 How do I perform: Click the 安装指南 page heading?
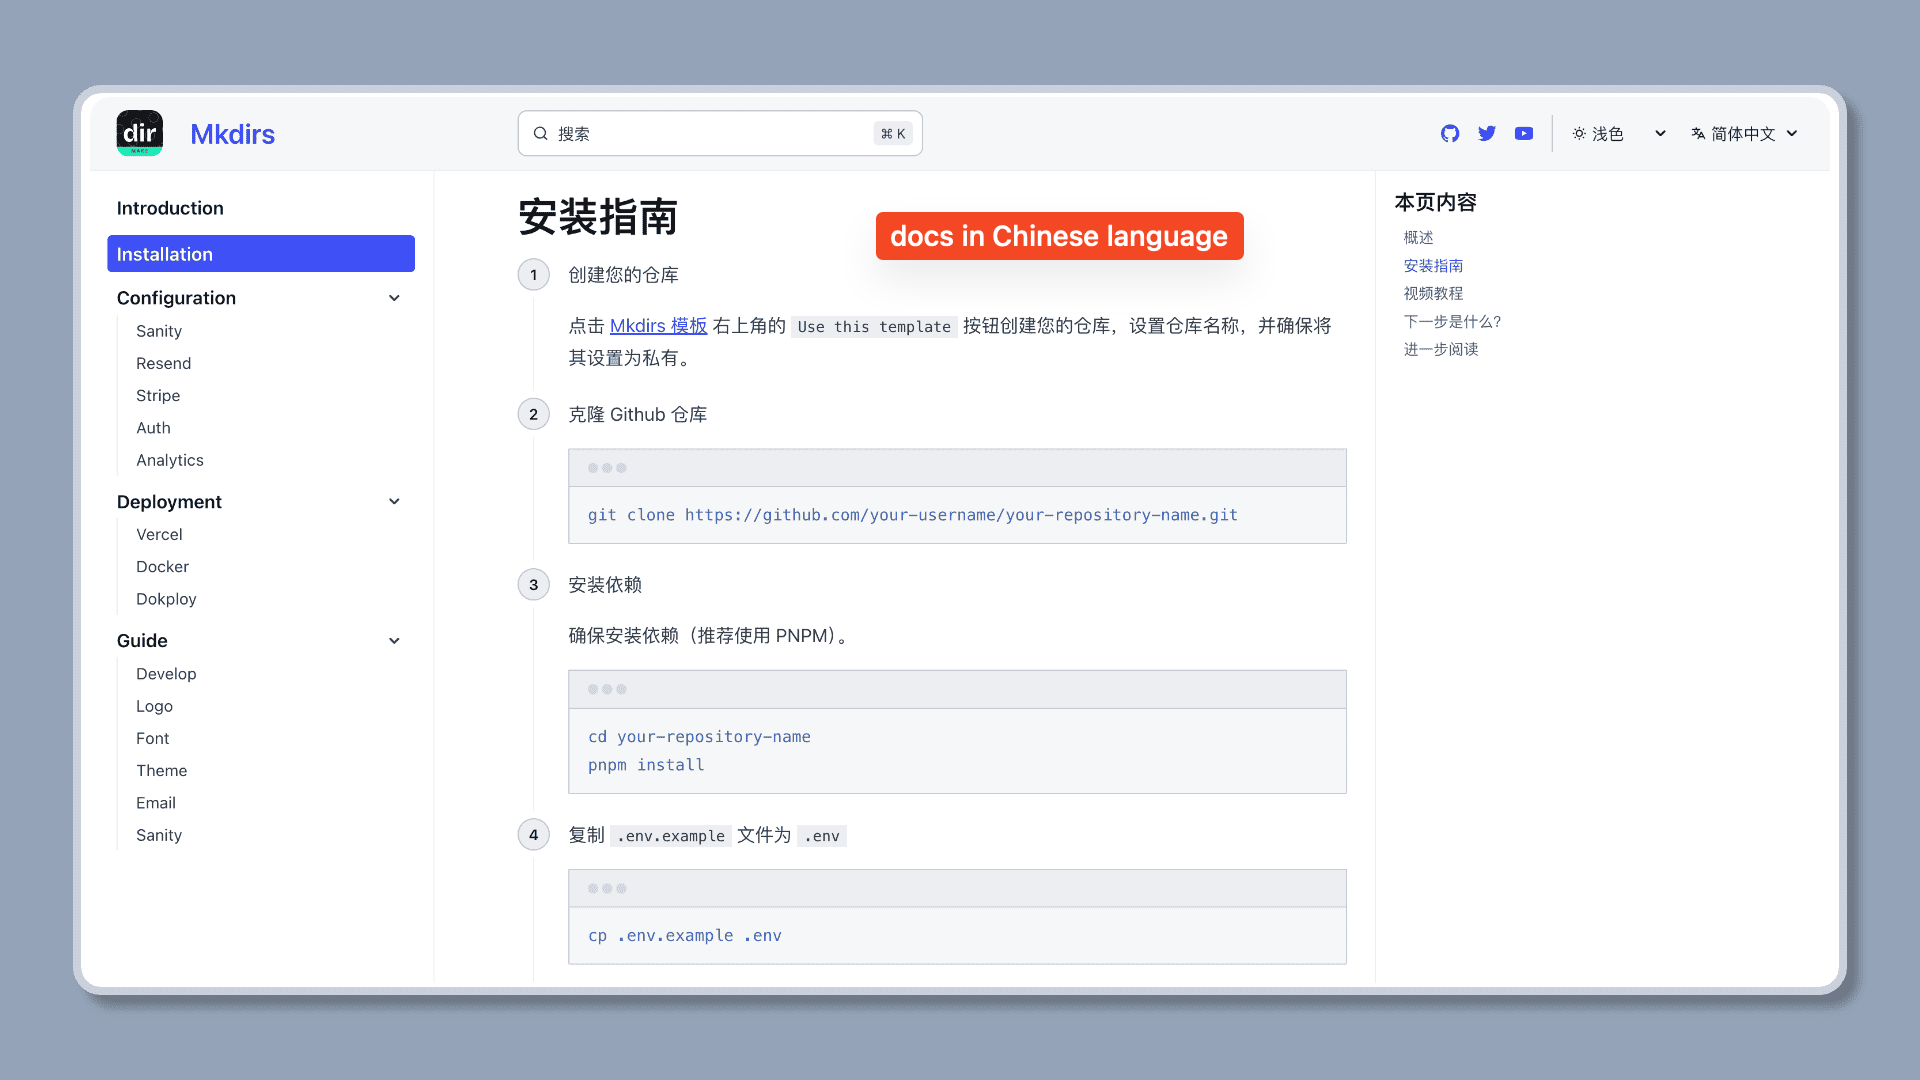click(598, 217)
